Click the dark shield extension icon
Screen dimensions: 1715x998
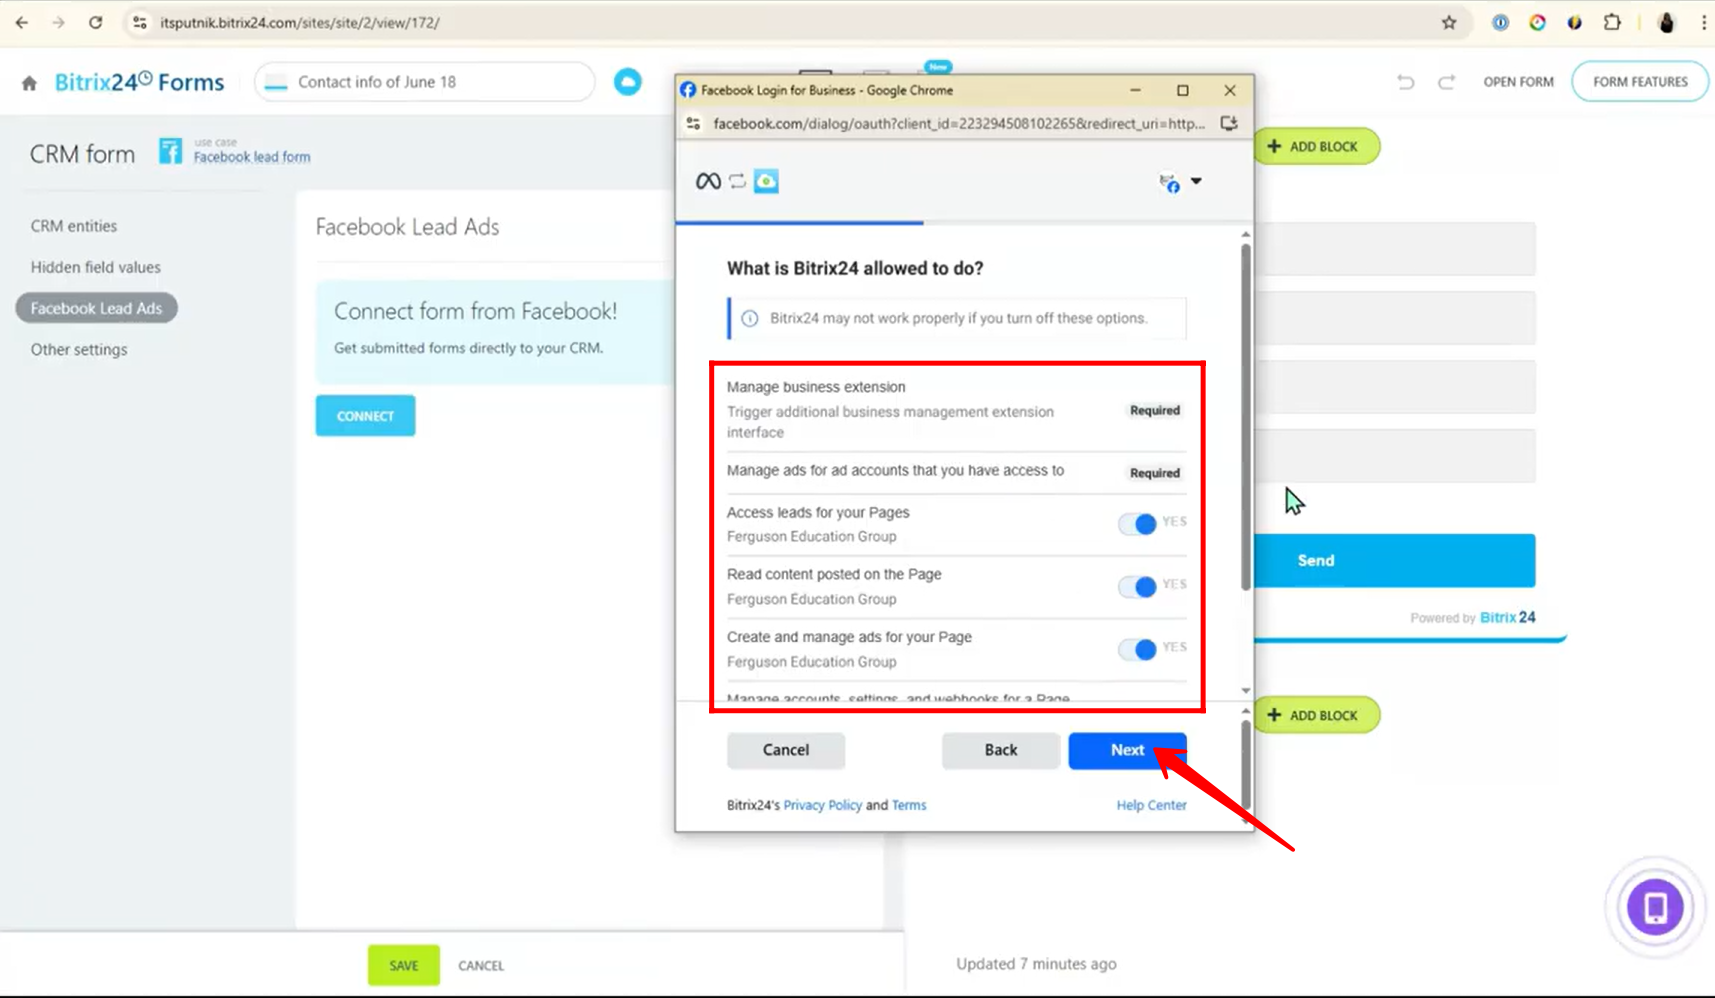click(1574, 22)
